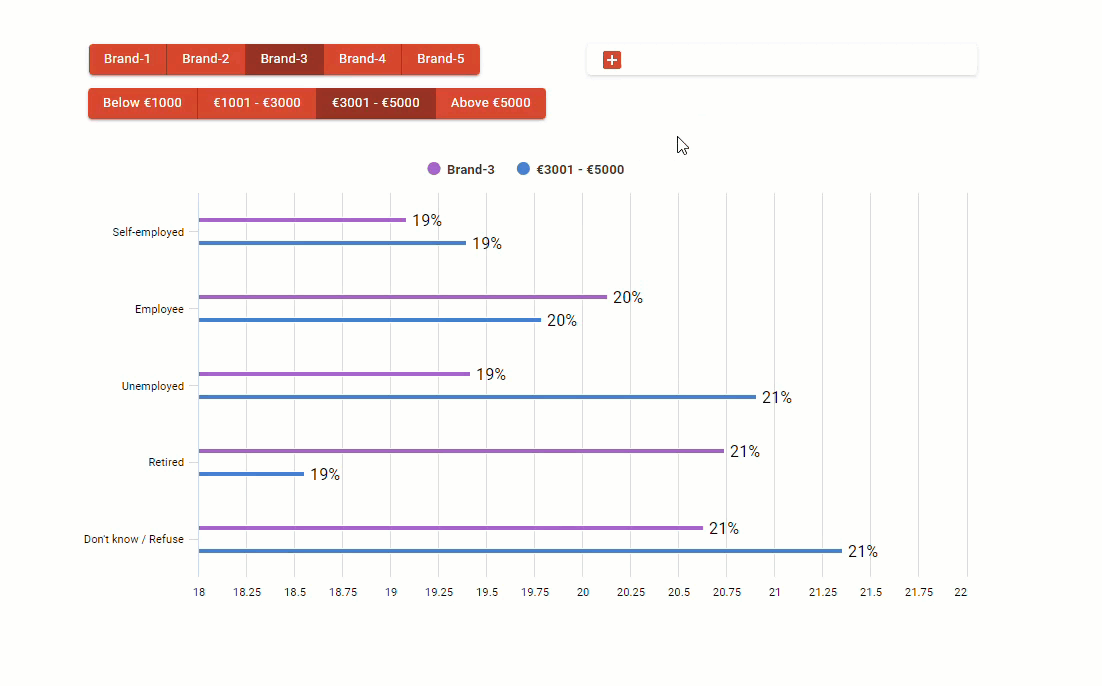Deselect the active Brand-3 button
Viewport: 1102px width, 686px height.
tap(284, 59)
